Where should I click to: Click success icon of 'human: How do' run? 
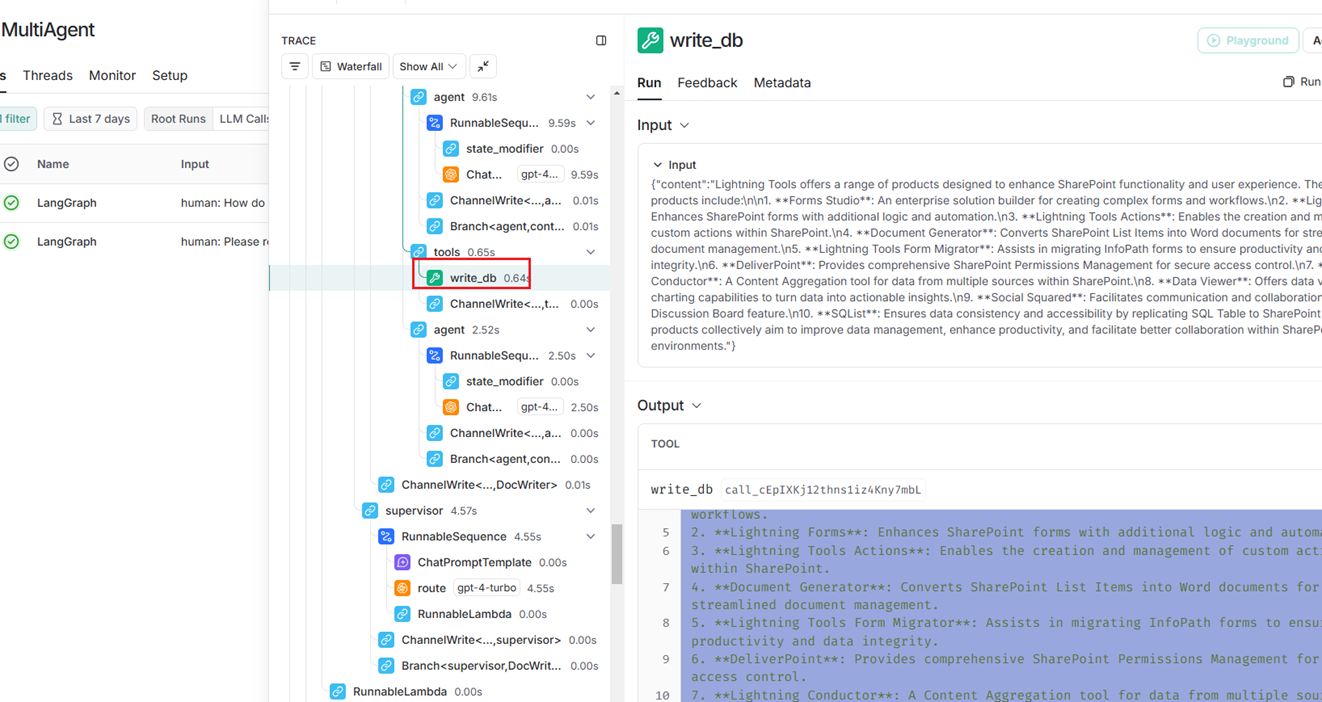pos(11,203)
